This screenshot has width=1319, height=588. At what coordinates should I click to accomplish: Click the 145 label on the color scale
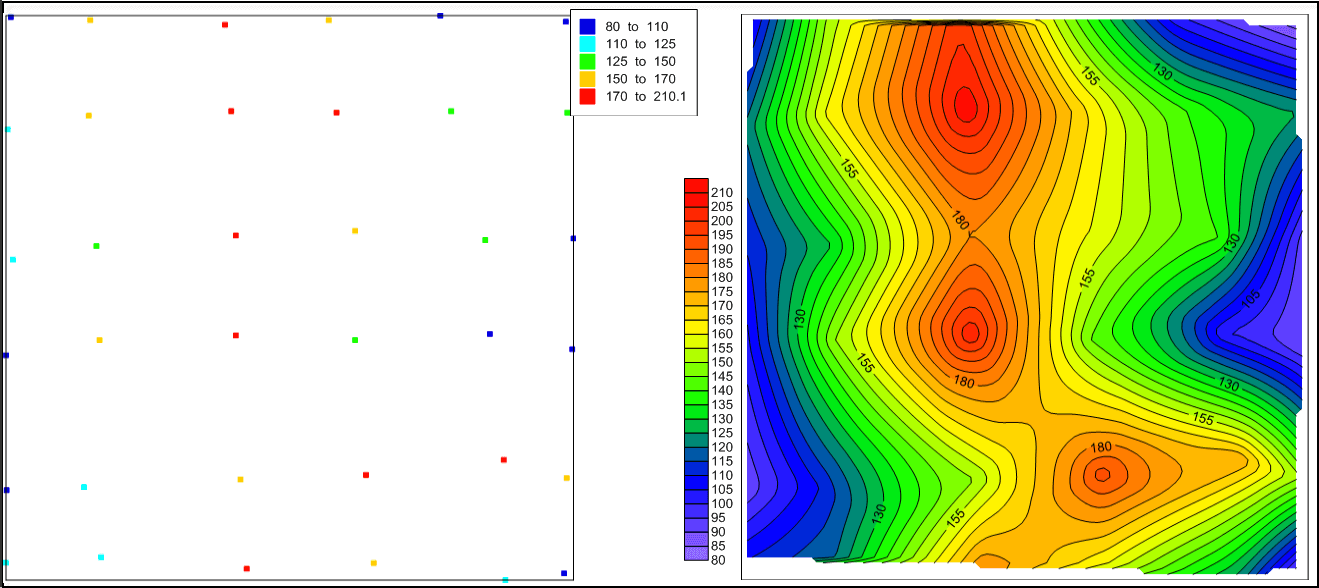point(722,376)
